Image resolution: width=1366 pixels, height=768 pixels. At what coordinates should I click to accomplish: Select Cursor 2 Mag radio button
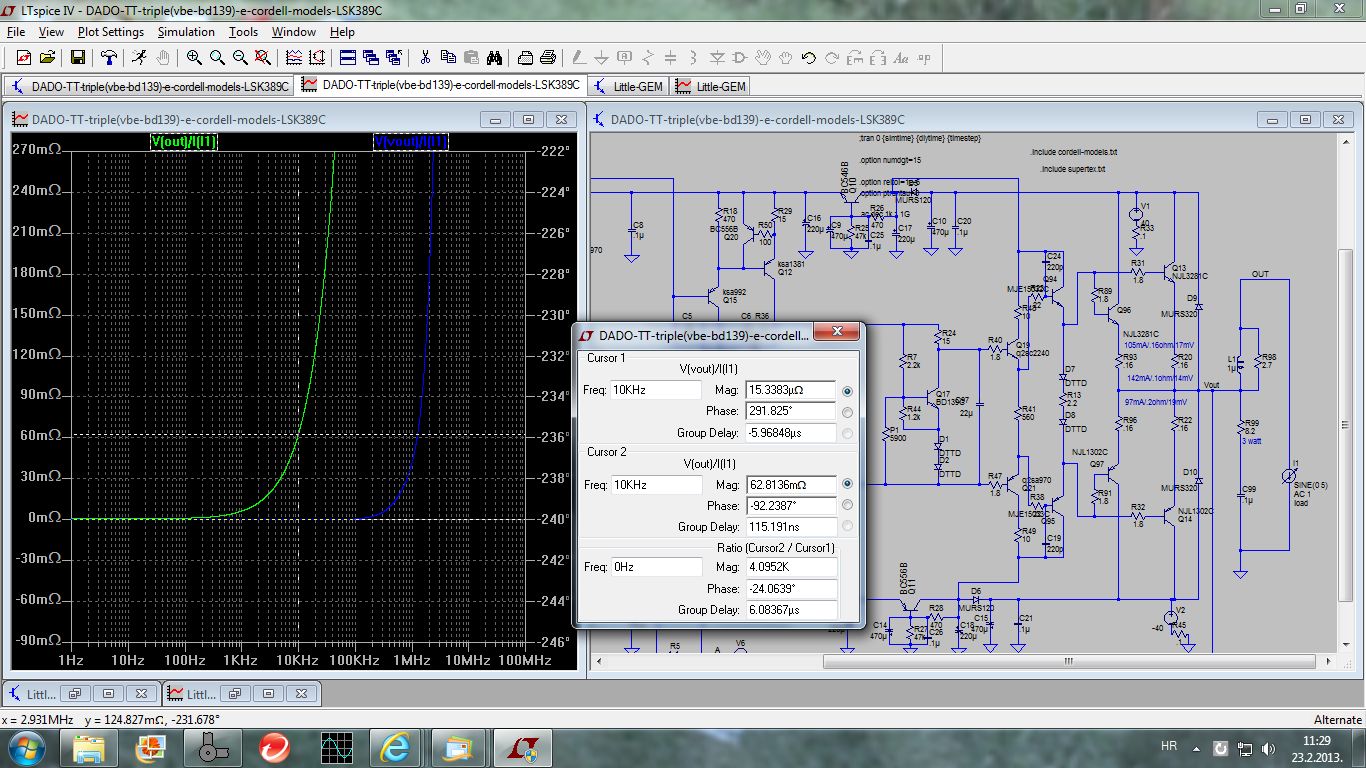[x=848, y=484]
